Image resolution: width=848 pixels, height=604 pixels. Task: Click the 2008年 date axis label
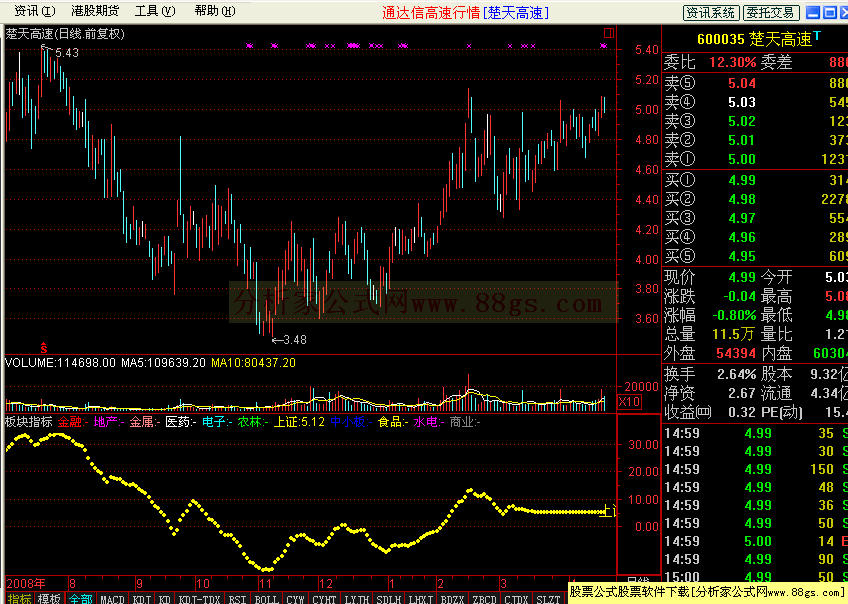coord(26,583)
